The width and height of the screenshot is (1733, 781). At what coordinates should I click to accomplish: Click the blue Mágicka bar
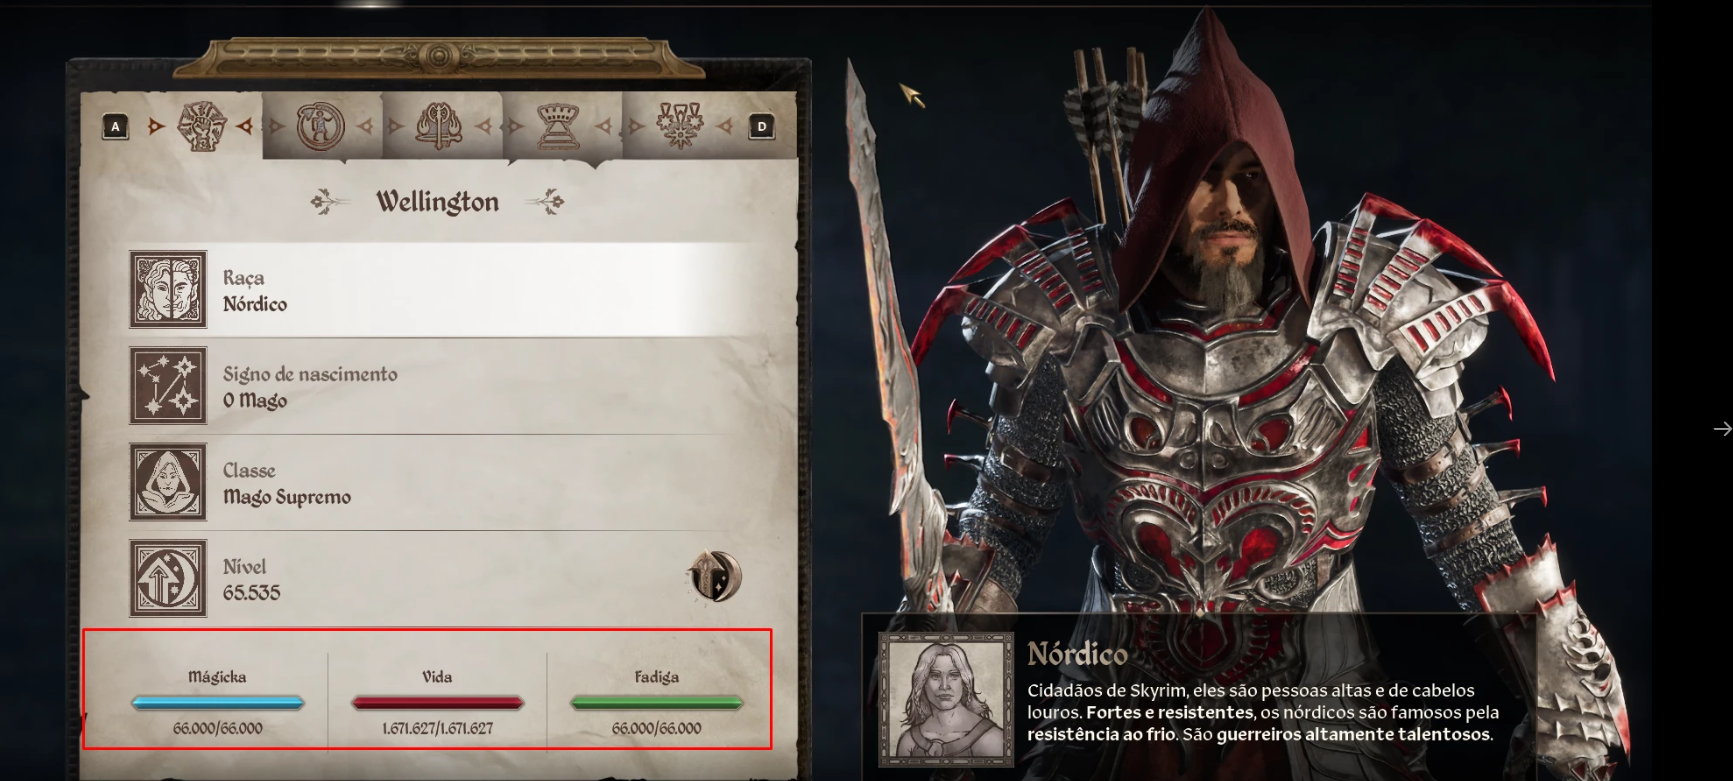[218, 703]
